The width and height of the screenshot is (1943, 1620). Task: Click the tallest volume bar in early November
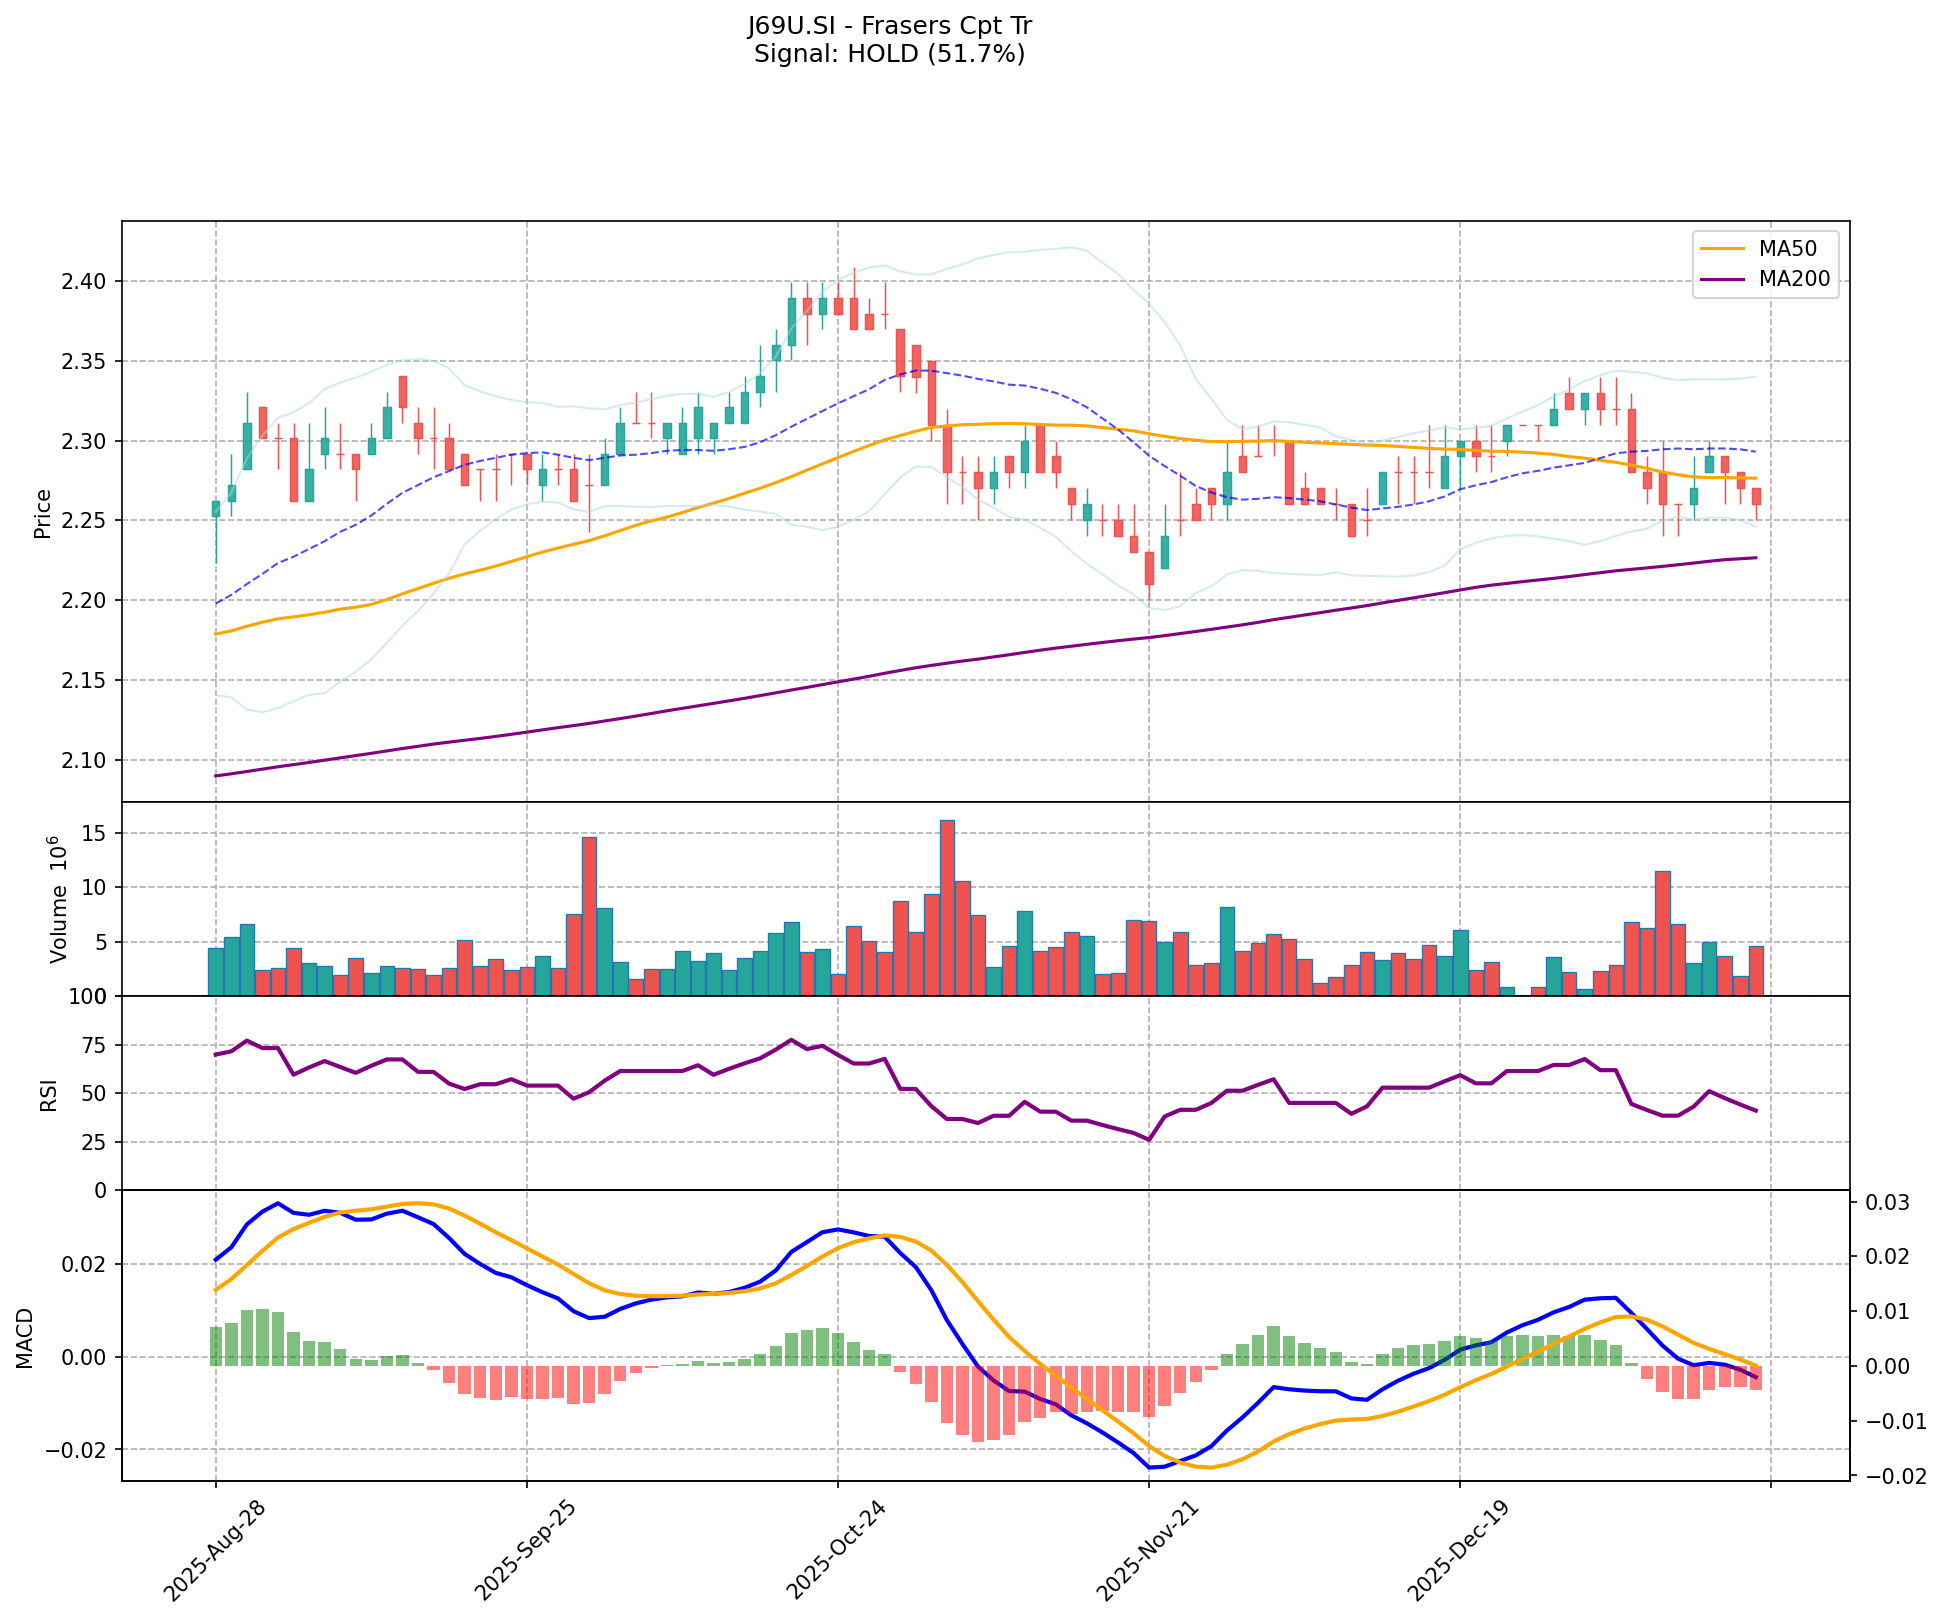click(x=947, y=907)
